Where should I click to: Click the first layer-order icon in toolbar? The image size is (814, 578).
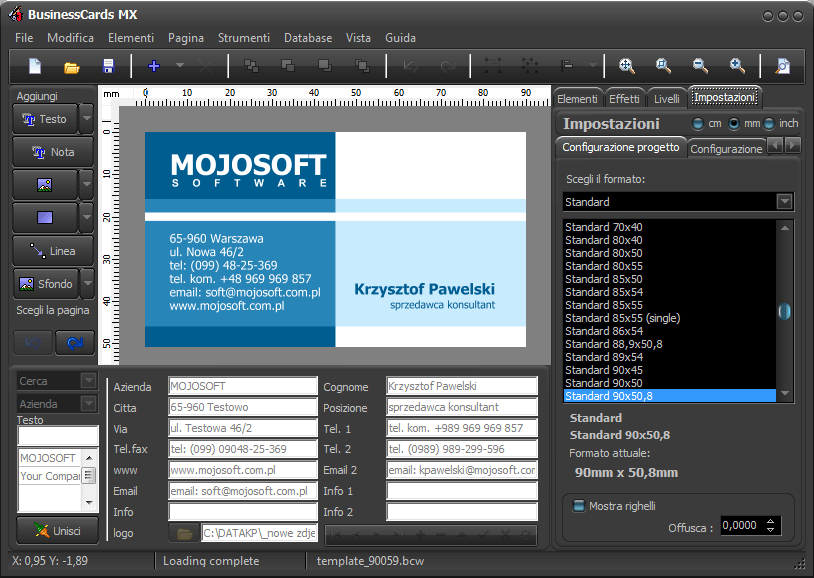(x=251, y=66)
